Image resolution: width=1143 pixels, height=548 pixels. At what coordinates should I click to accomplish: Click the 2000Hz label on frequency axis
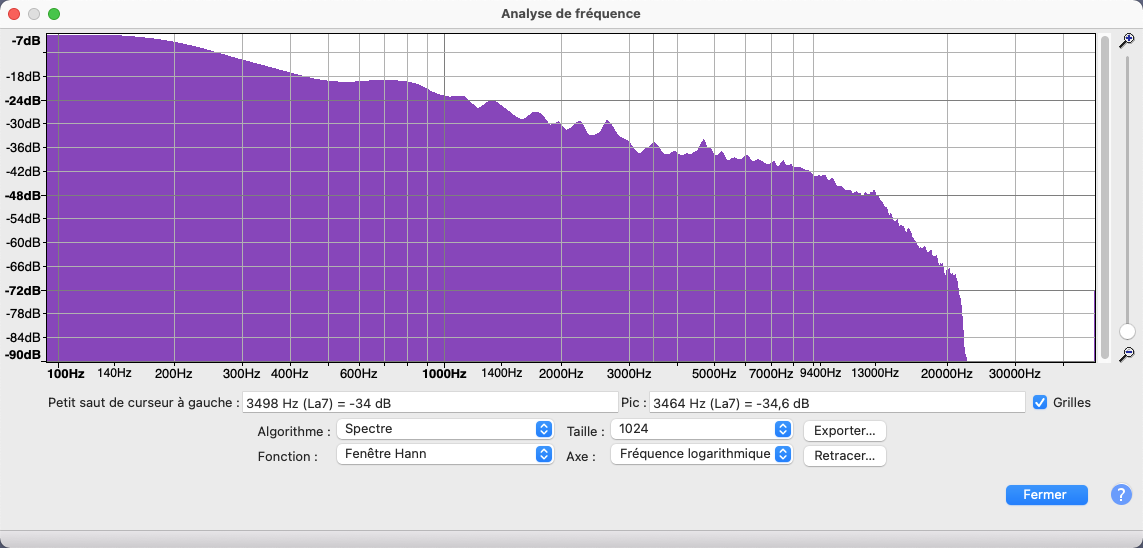click(x=561, y=374)
